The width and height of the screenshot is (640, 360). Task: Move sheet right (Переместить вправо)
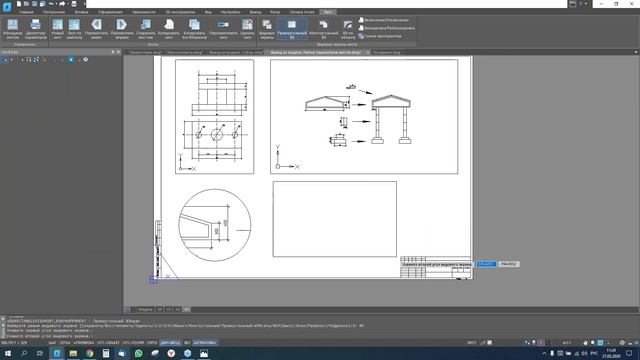tap(122, 29)
